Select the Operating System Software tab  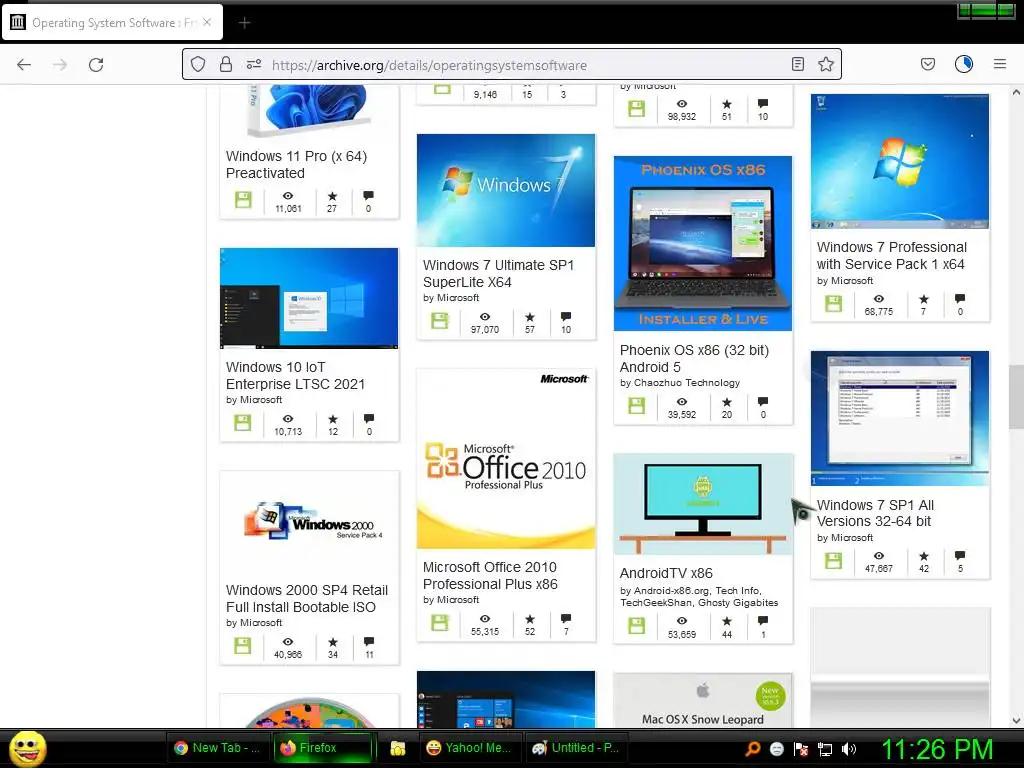pos(112,22)
